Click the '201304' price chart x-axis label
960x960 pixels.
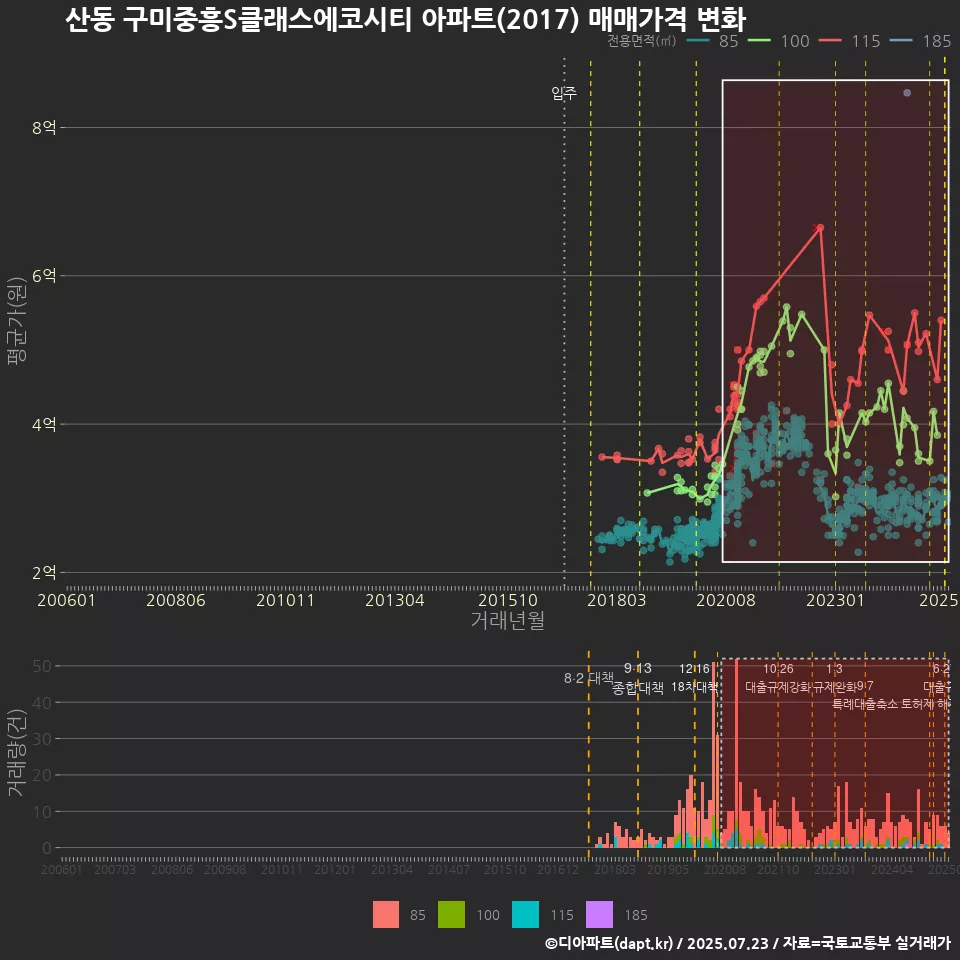pos(395,600)
